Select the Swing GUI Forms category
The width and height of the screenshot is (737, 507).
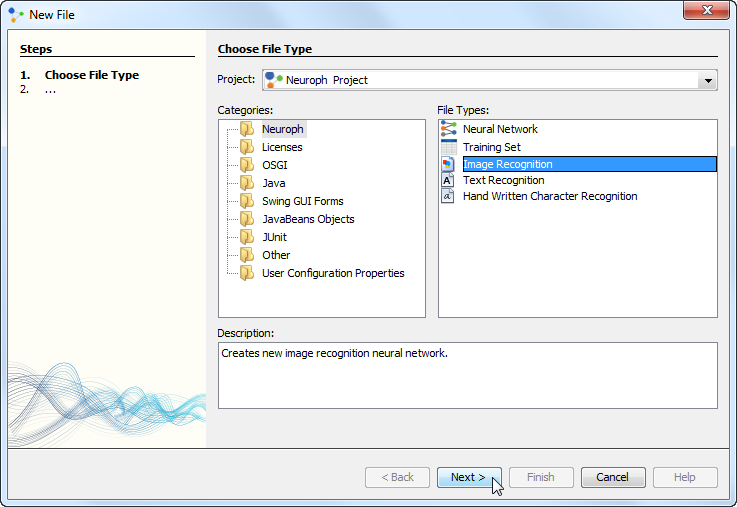coord(302,201)
